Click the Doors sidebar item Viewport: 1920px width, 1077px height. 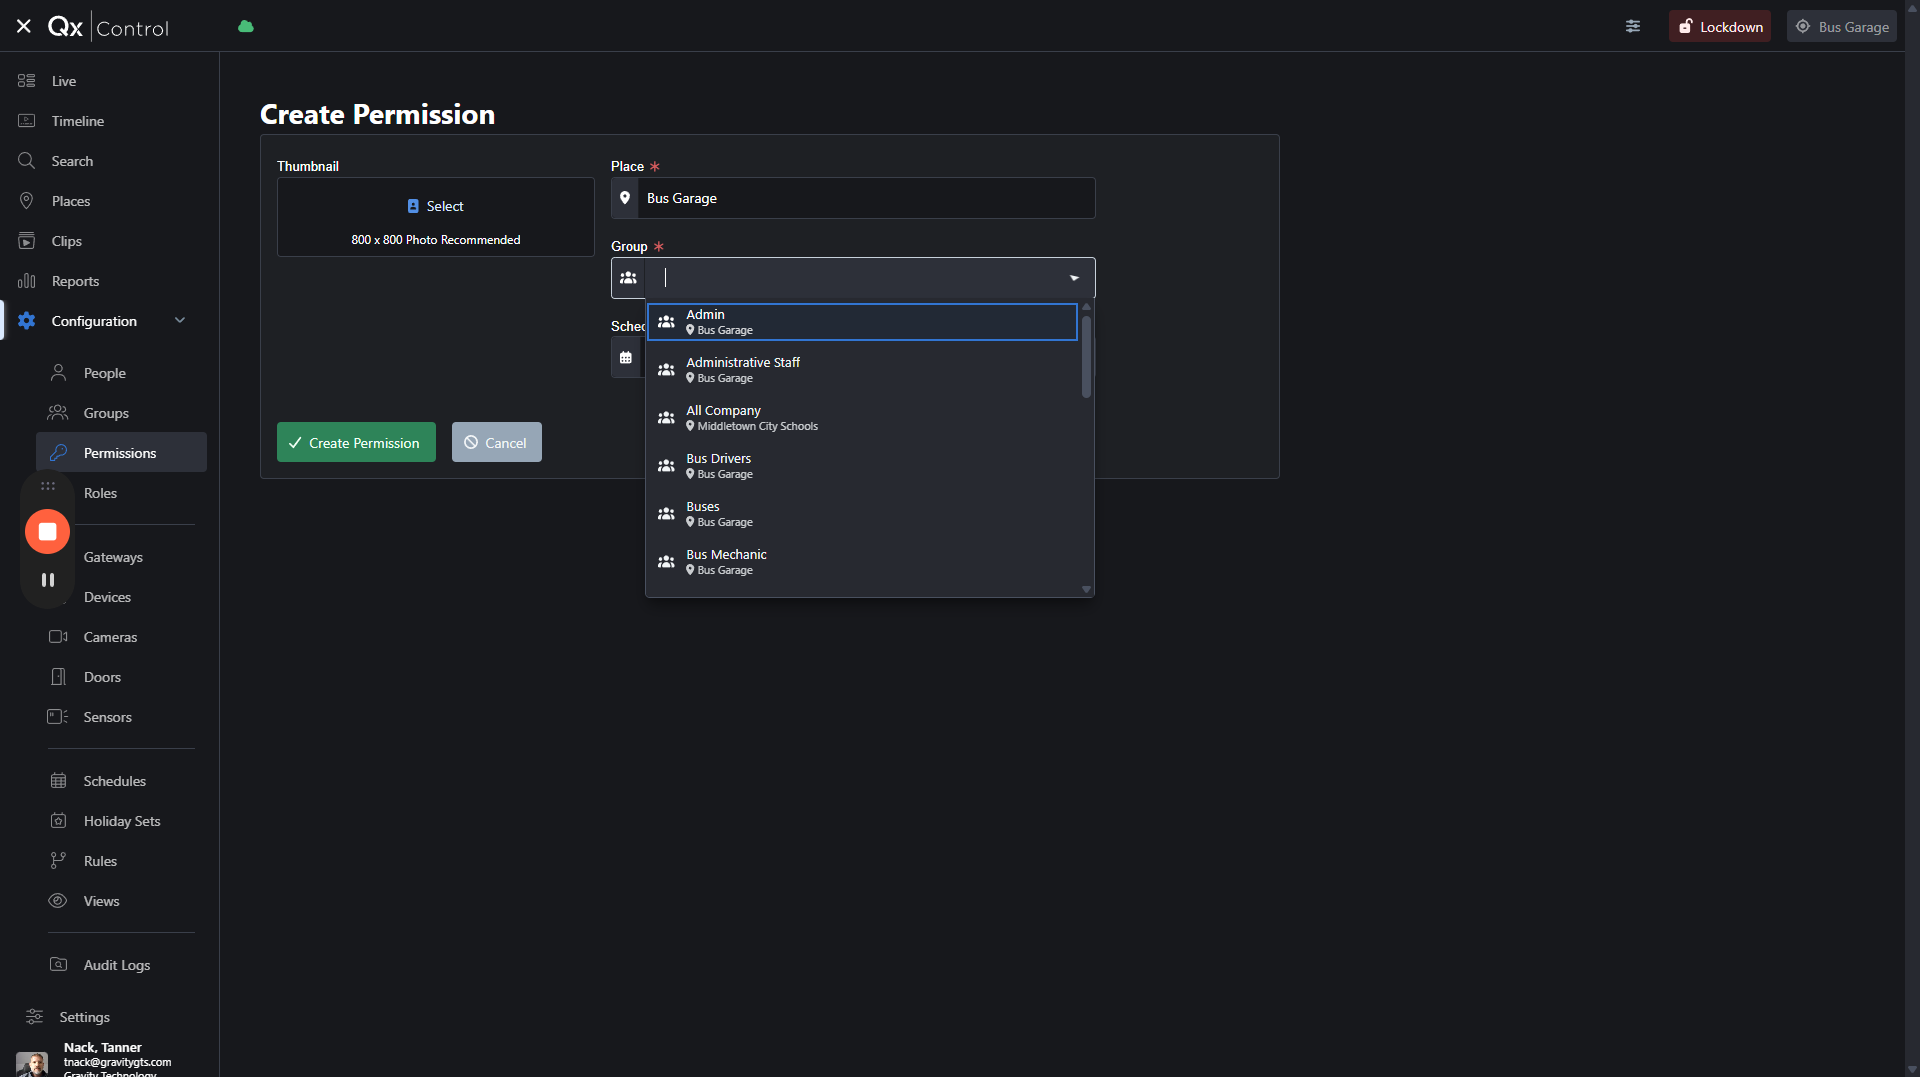pyautogui.click(x=102, y=677)
